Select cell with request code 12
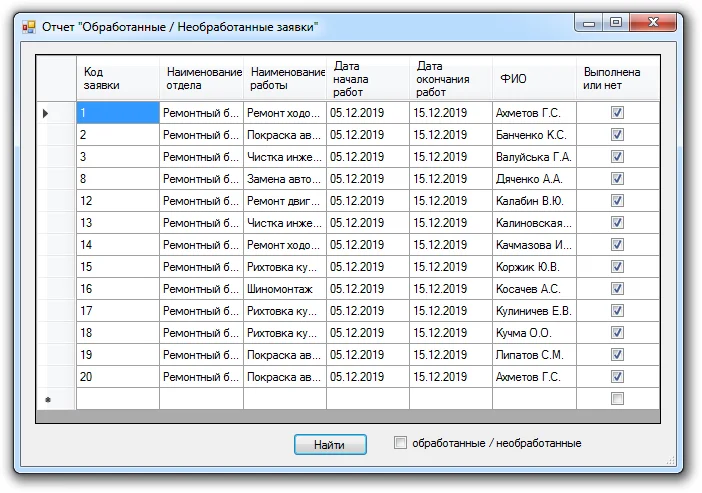This screenshot has height=493, width=702. (118, 201)
